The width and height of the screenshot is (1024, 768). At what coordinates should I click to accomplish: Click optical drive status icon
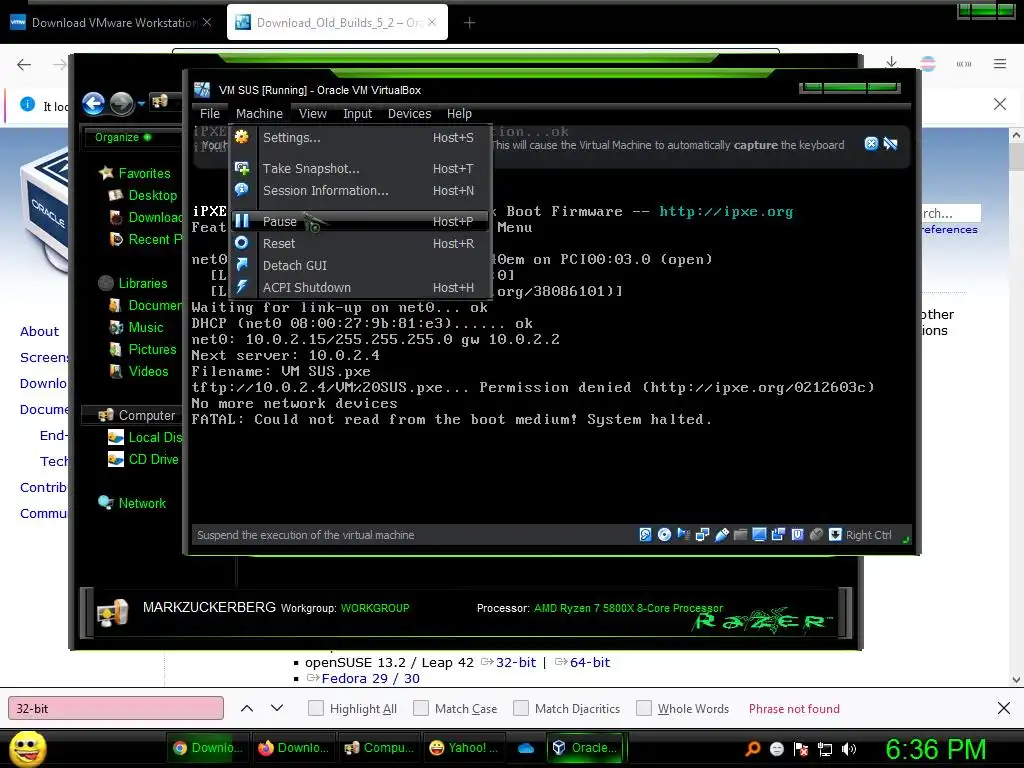coord(664,535)
